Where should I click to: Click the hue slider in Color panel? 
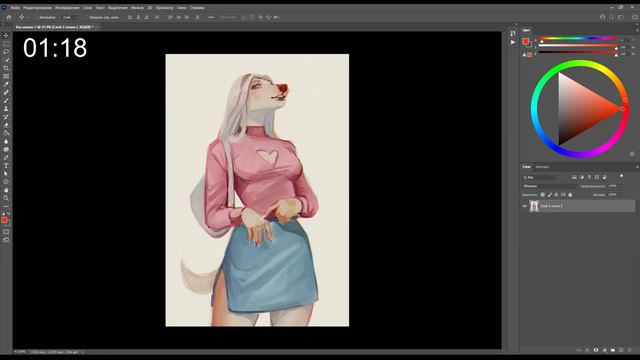pos(578,38)
